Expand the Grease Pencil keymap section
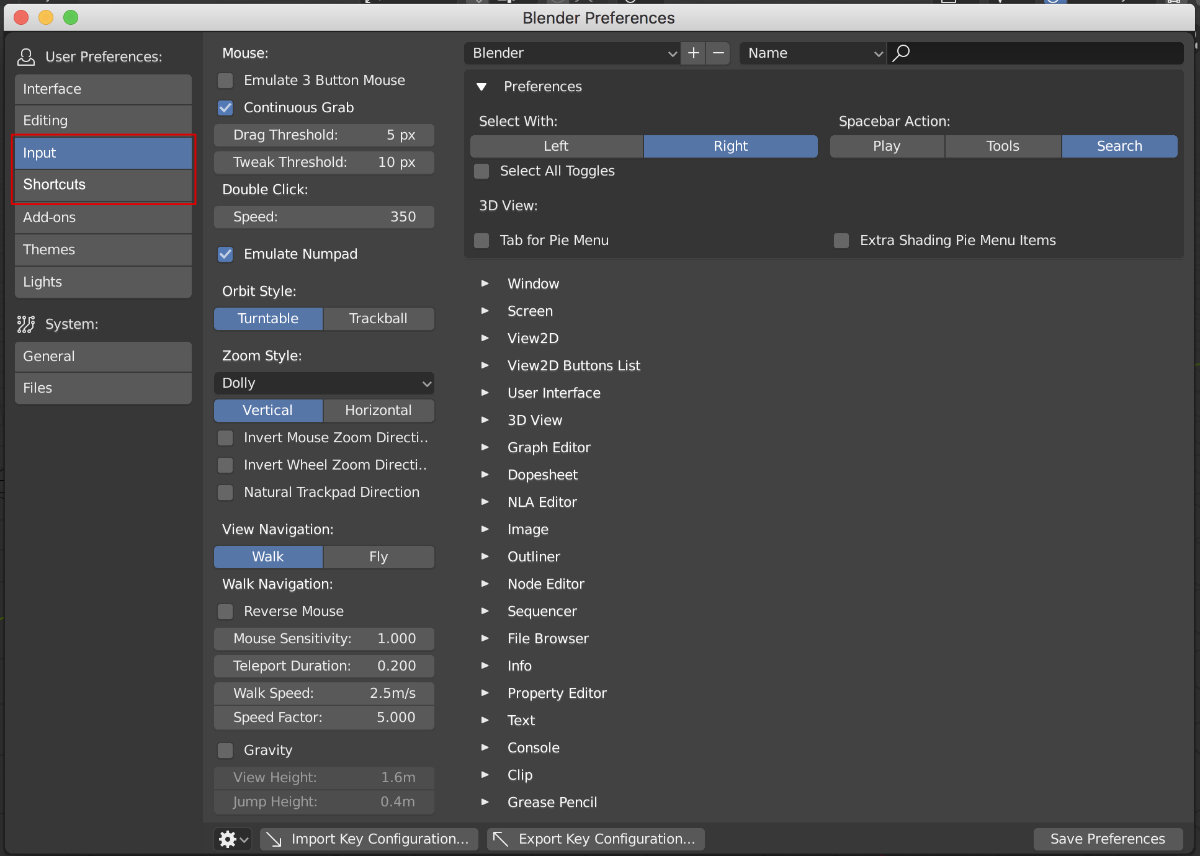Image resolution: width=1200 pixels, height=856 pixels. click(485, 802)
